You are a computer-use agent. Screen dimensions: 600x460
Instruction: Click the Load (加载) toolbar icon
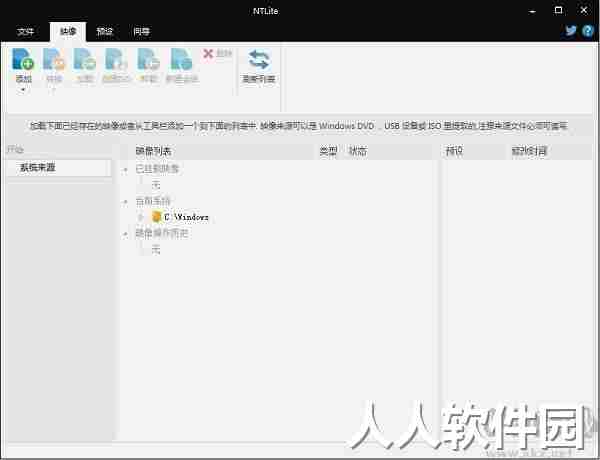coord(148,59)
